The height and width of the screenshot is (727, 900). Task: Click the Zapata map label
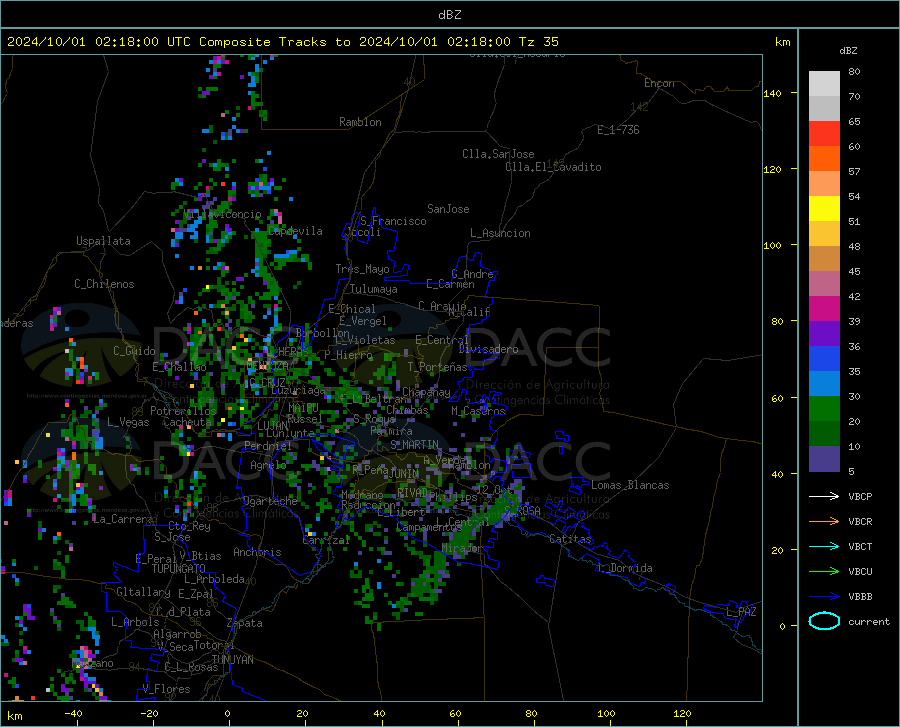(x=245, y=623)
